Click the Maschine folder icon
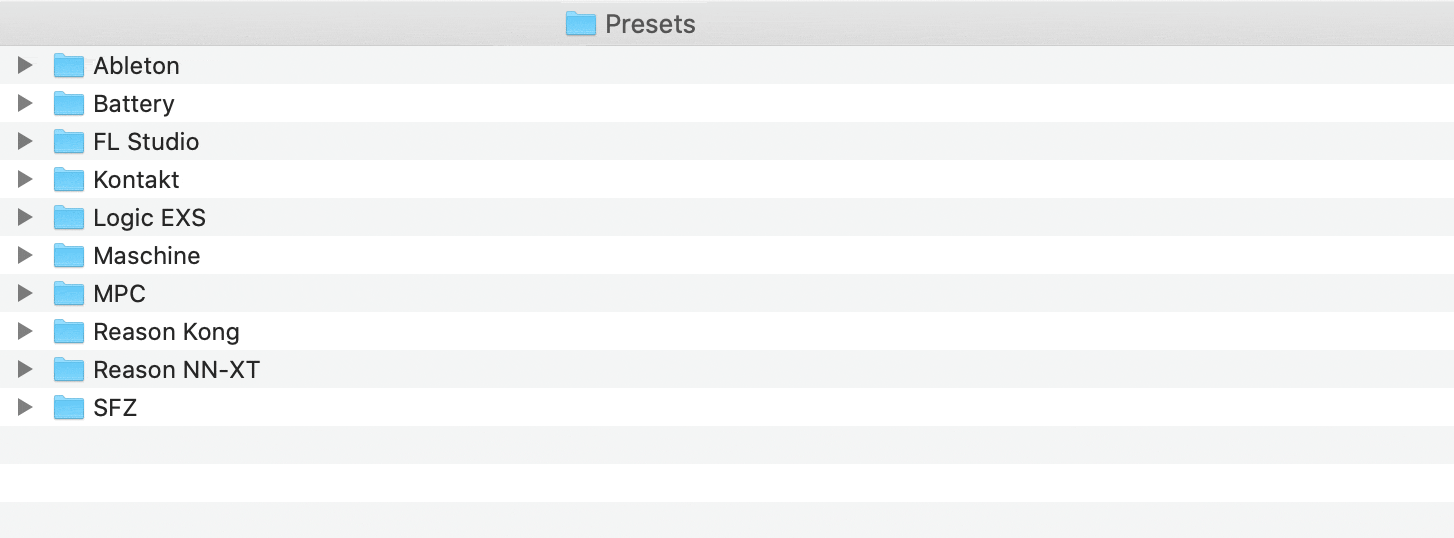 [68, 256]
